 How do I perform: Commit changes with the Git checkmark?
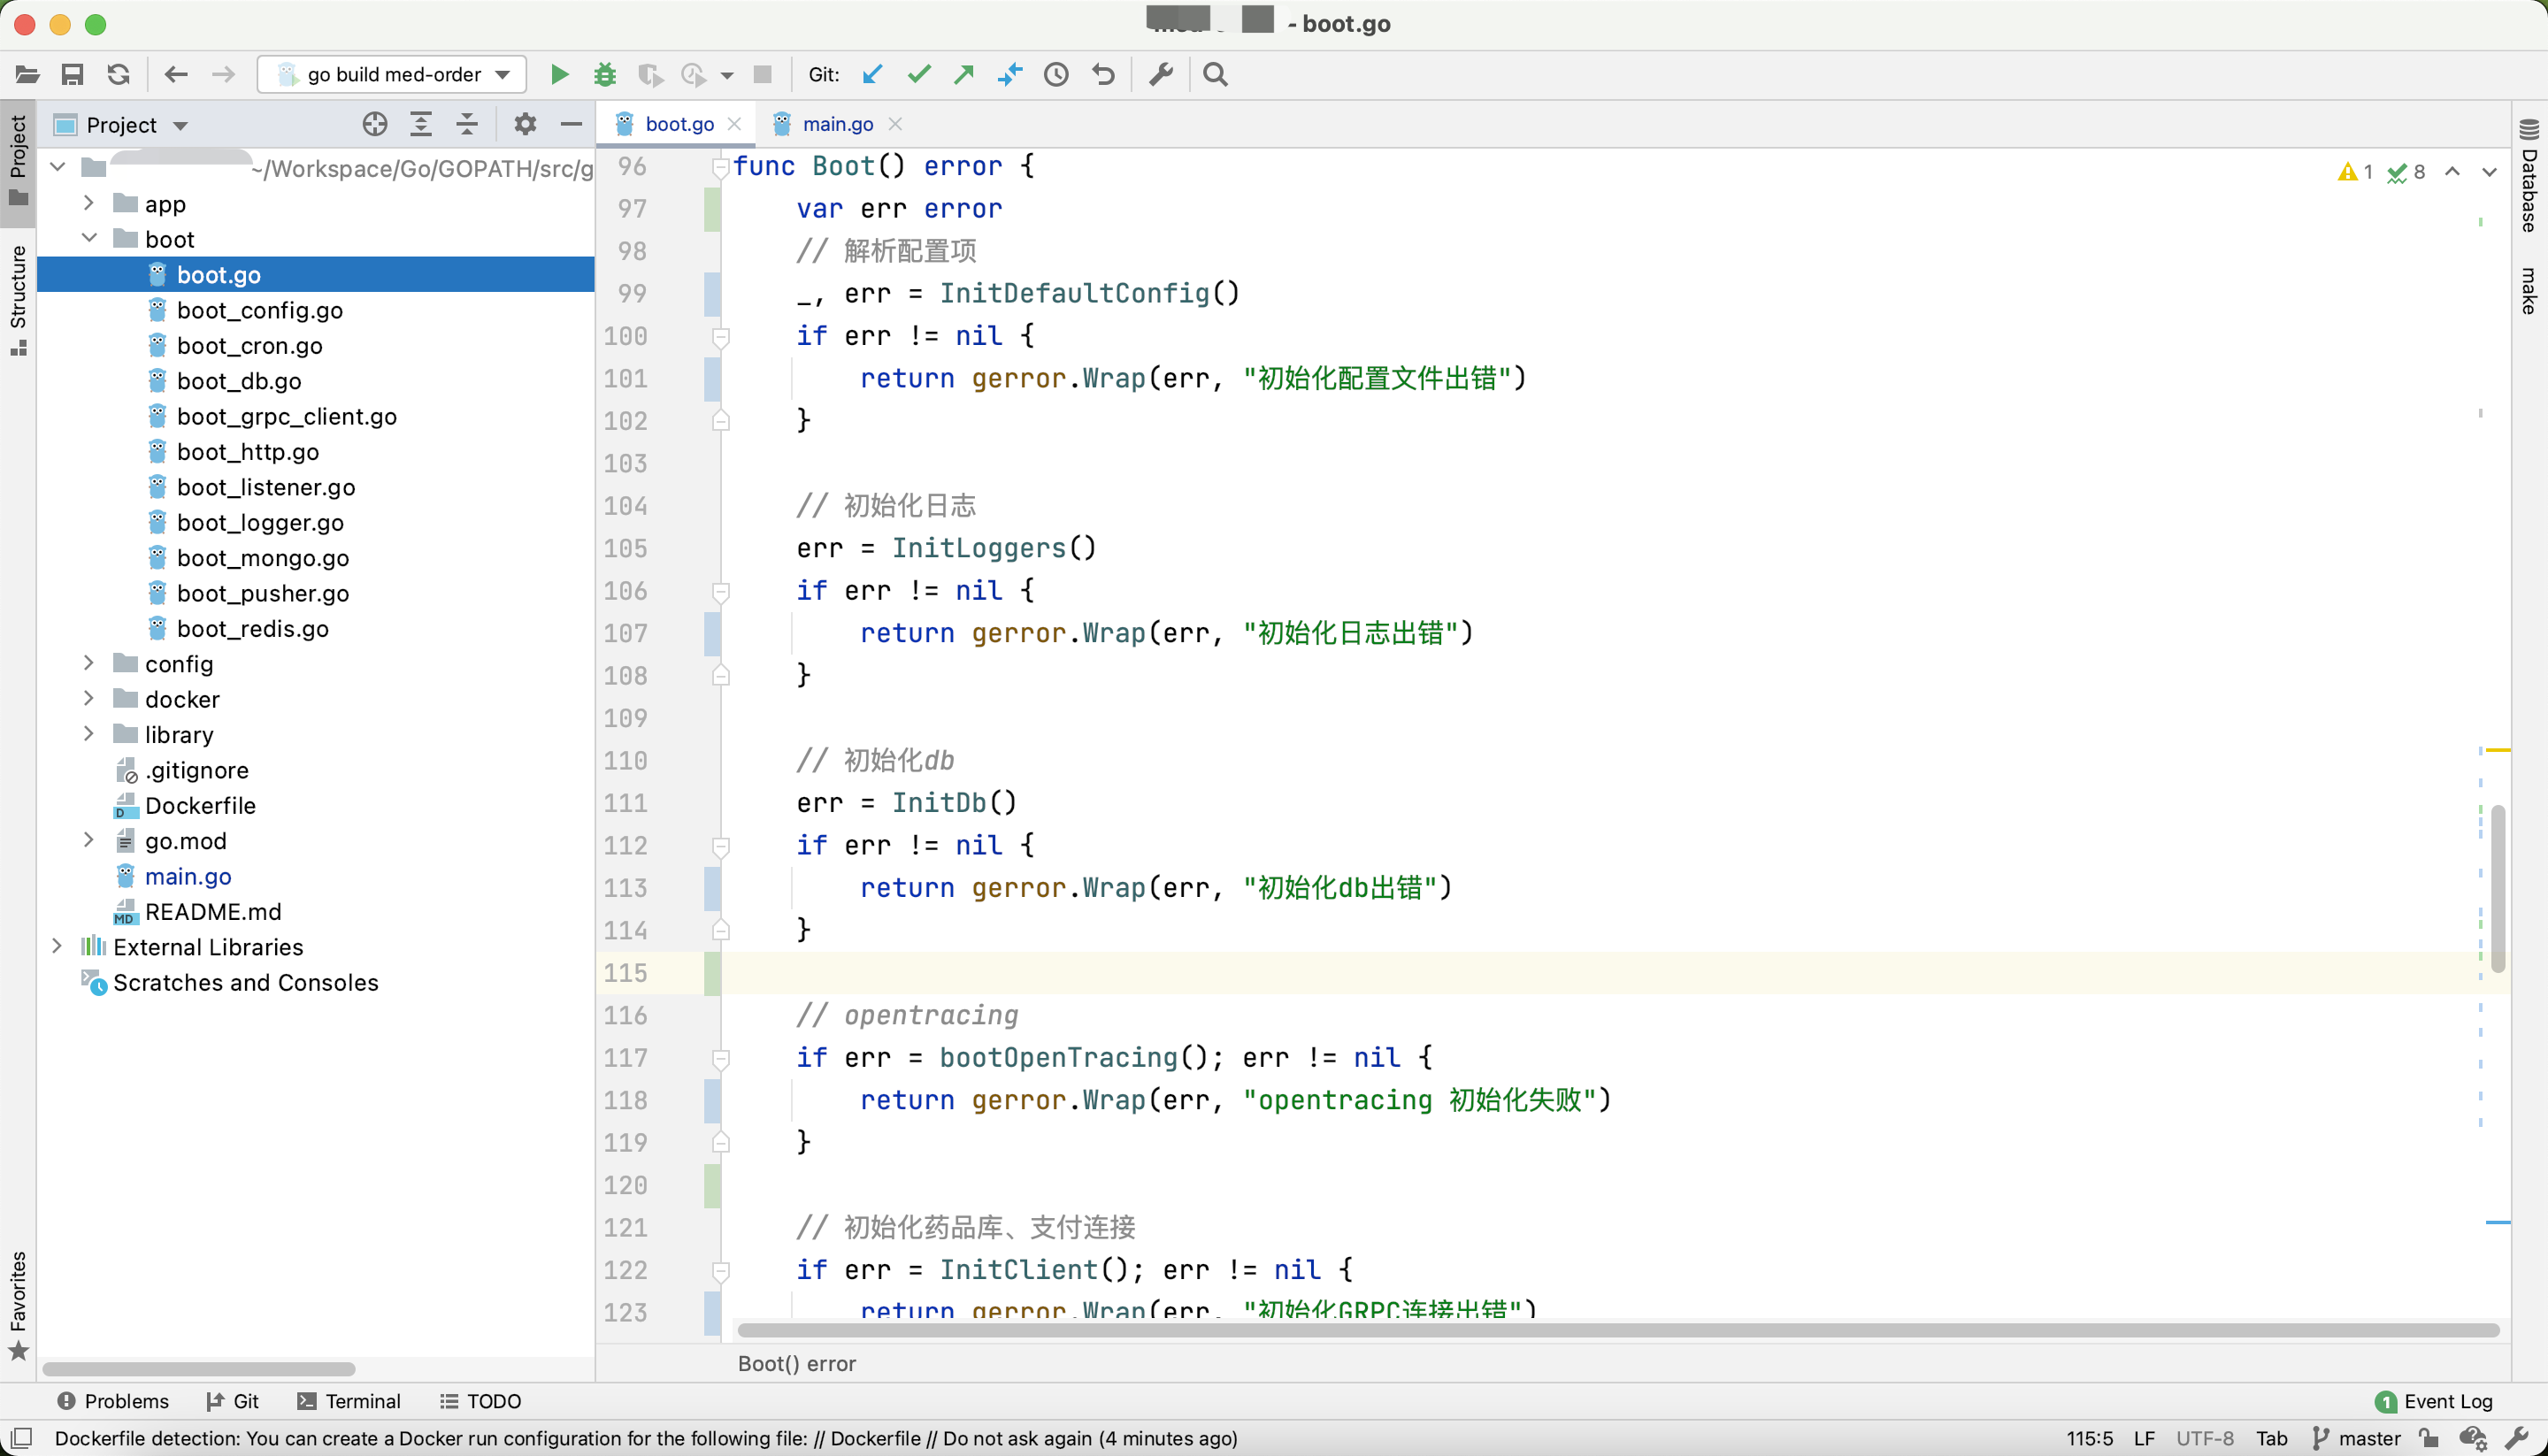click(918, 75)
